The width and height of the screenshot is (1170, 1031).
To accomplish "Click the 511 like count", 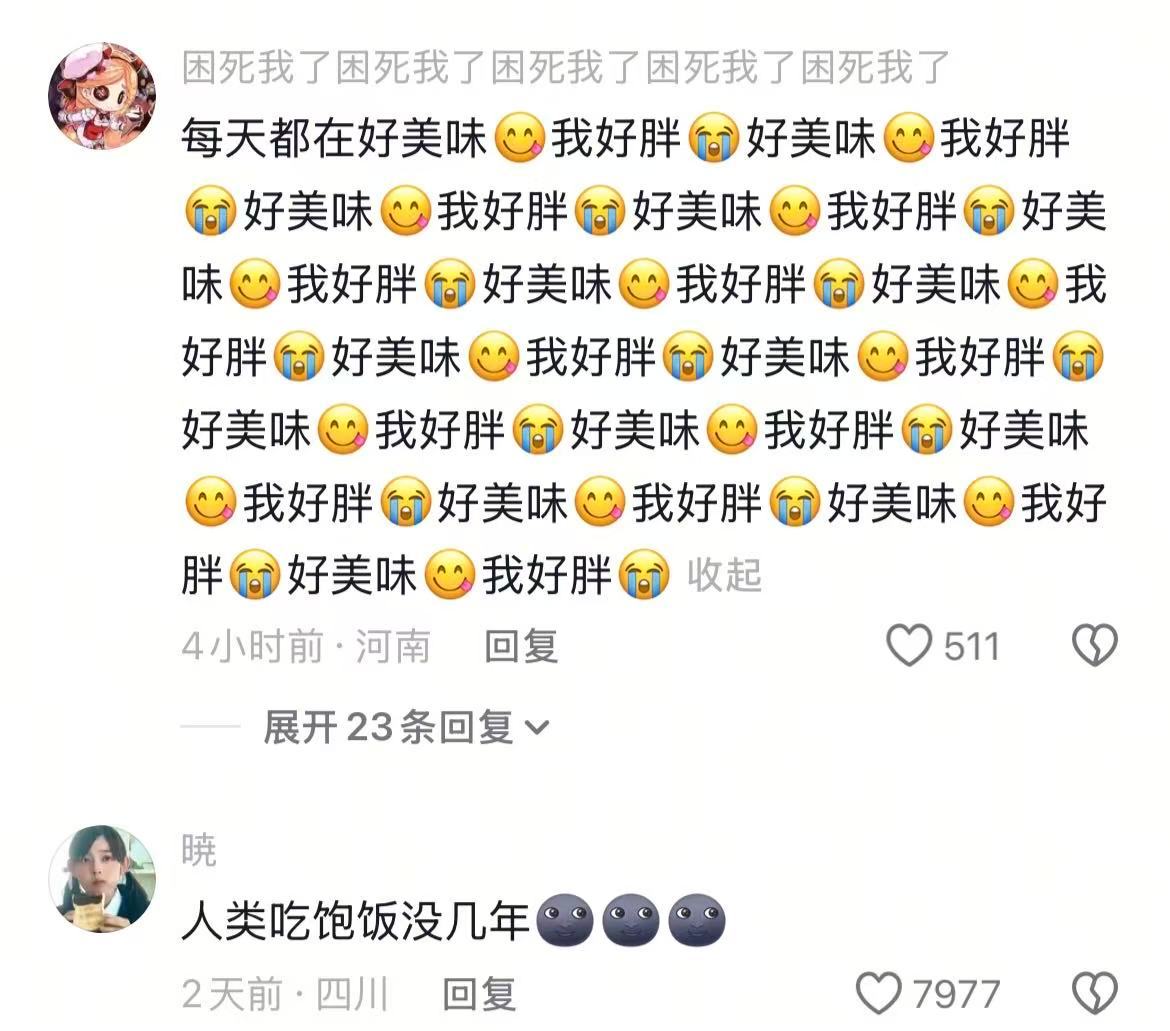I will click(x=972, y=646).
